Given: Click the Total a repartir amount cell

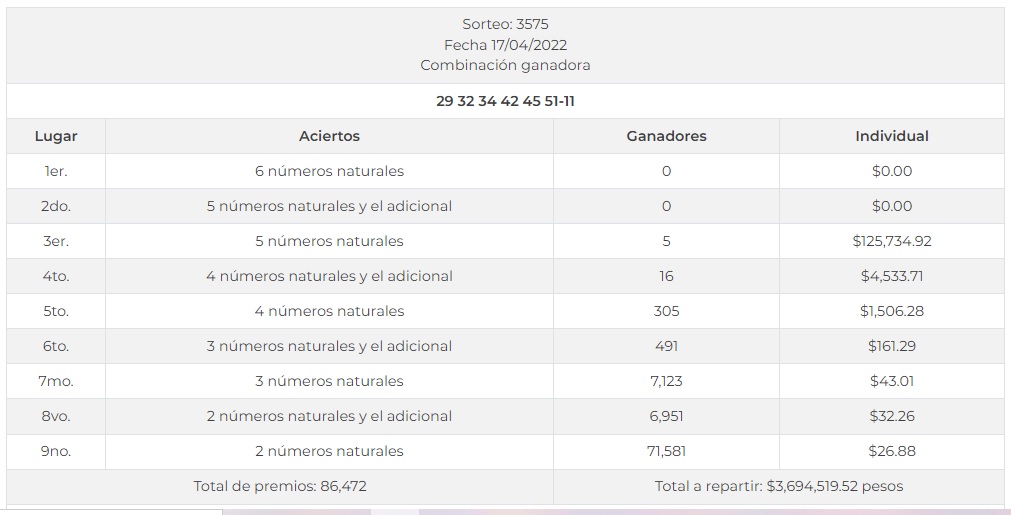Looking at the screenshot, I should click(x=779, y=486).
